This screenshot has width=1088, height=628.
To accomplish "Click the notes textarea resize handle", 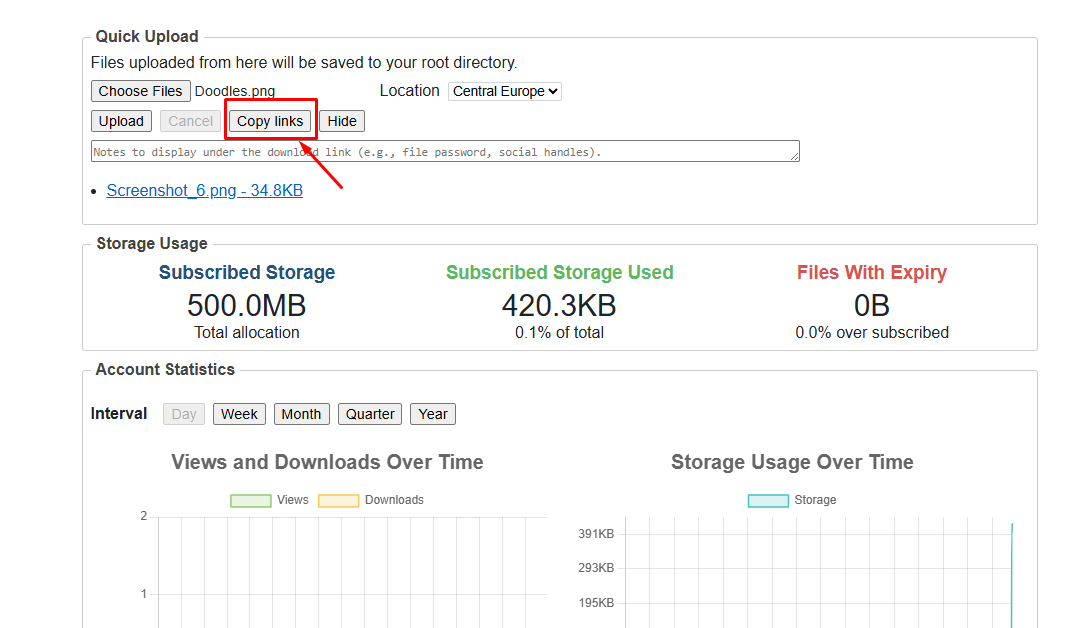I will tap(795, 157).
